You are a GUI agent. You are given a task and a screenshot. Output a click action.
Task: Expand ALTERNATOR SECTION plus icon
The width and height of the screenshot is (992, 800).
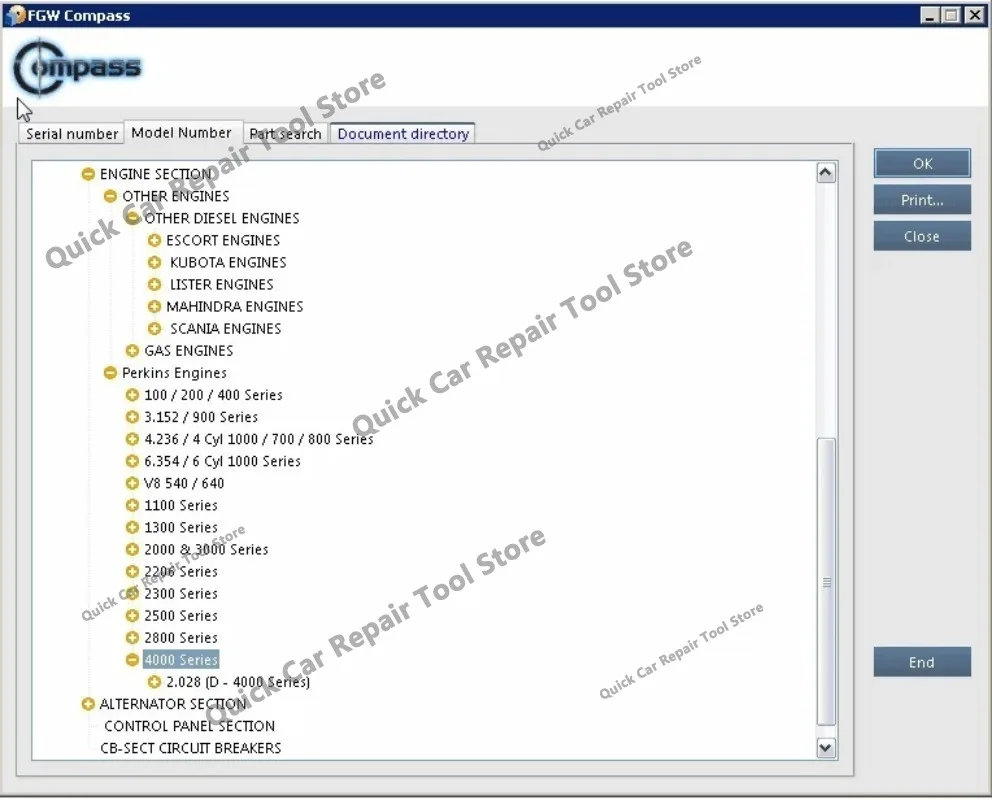(88, 705)
